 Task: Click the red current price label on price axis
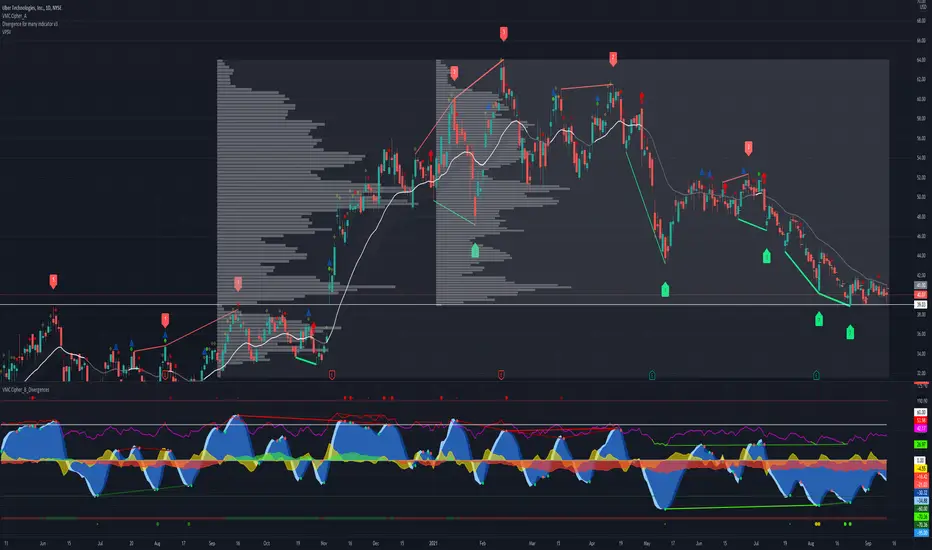[x=920, y=294]
